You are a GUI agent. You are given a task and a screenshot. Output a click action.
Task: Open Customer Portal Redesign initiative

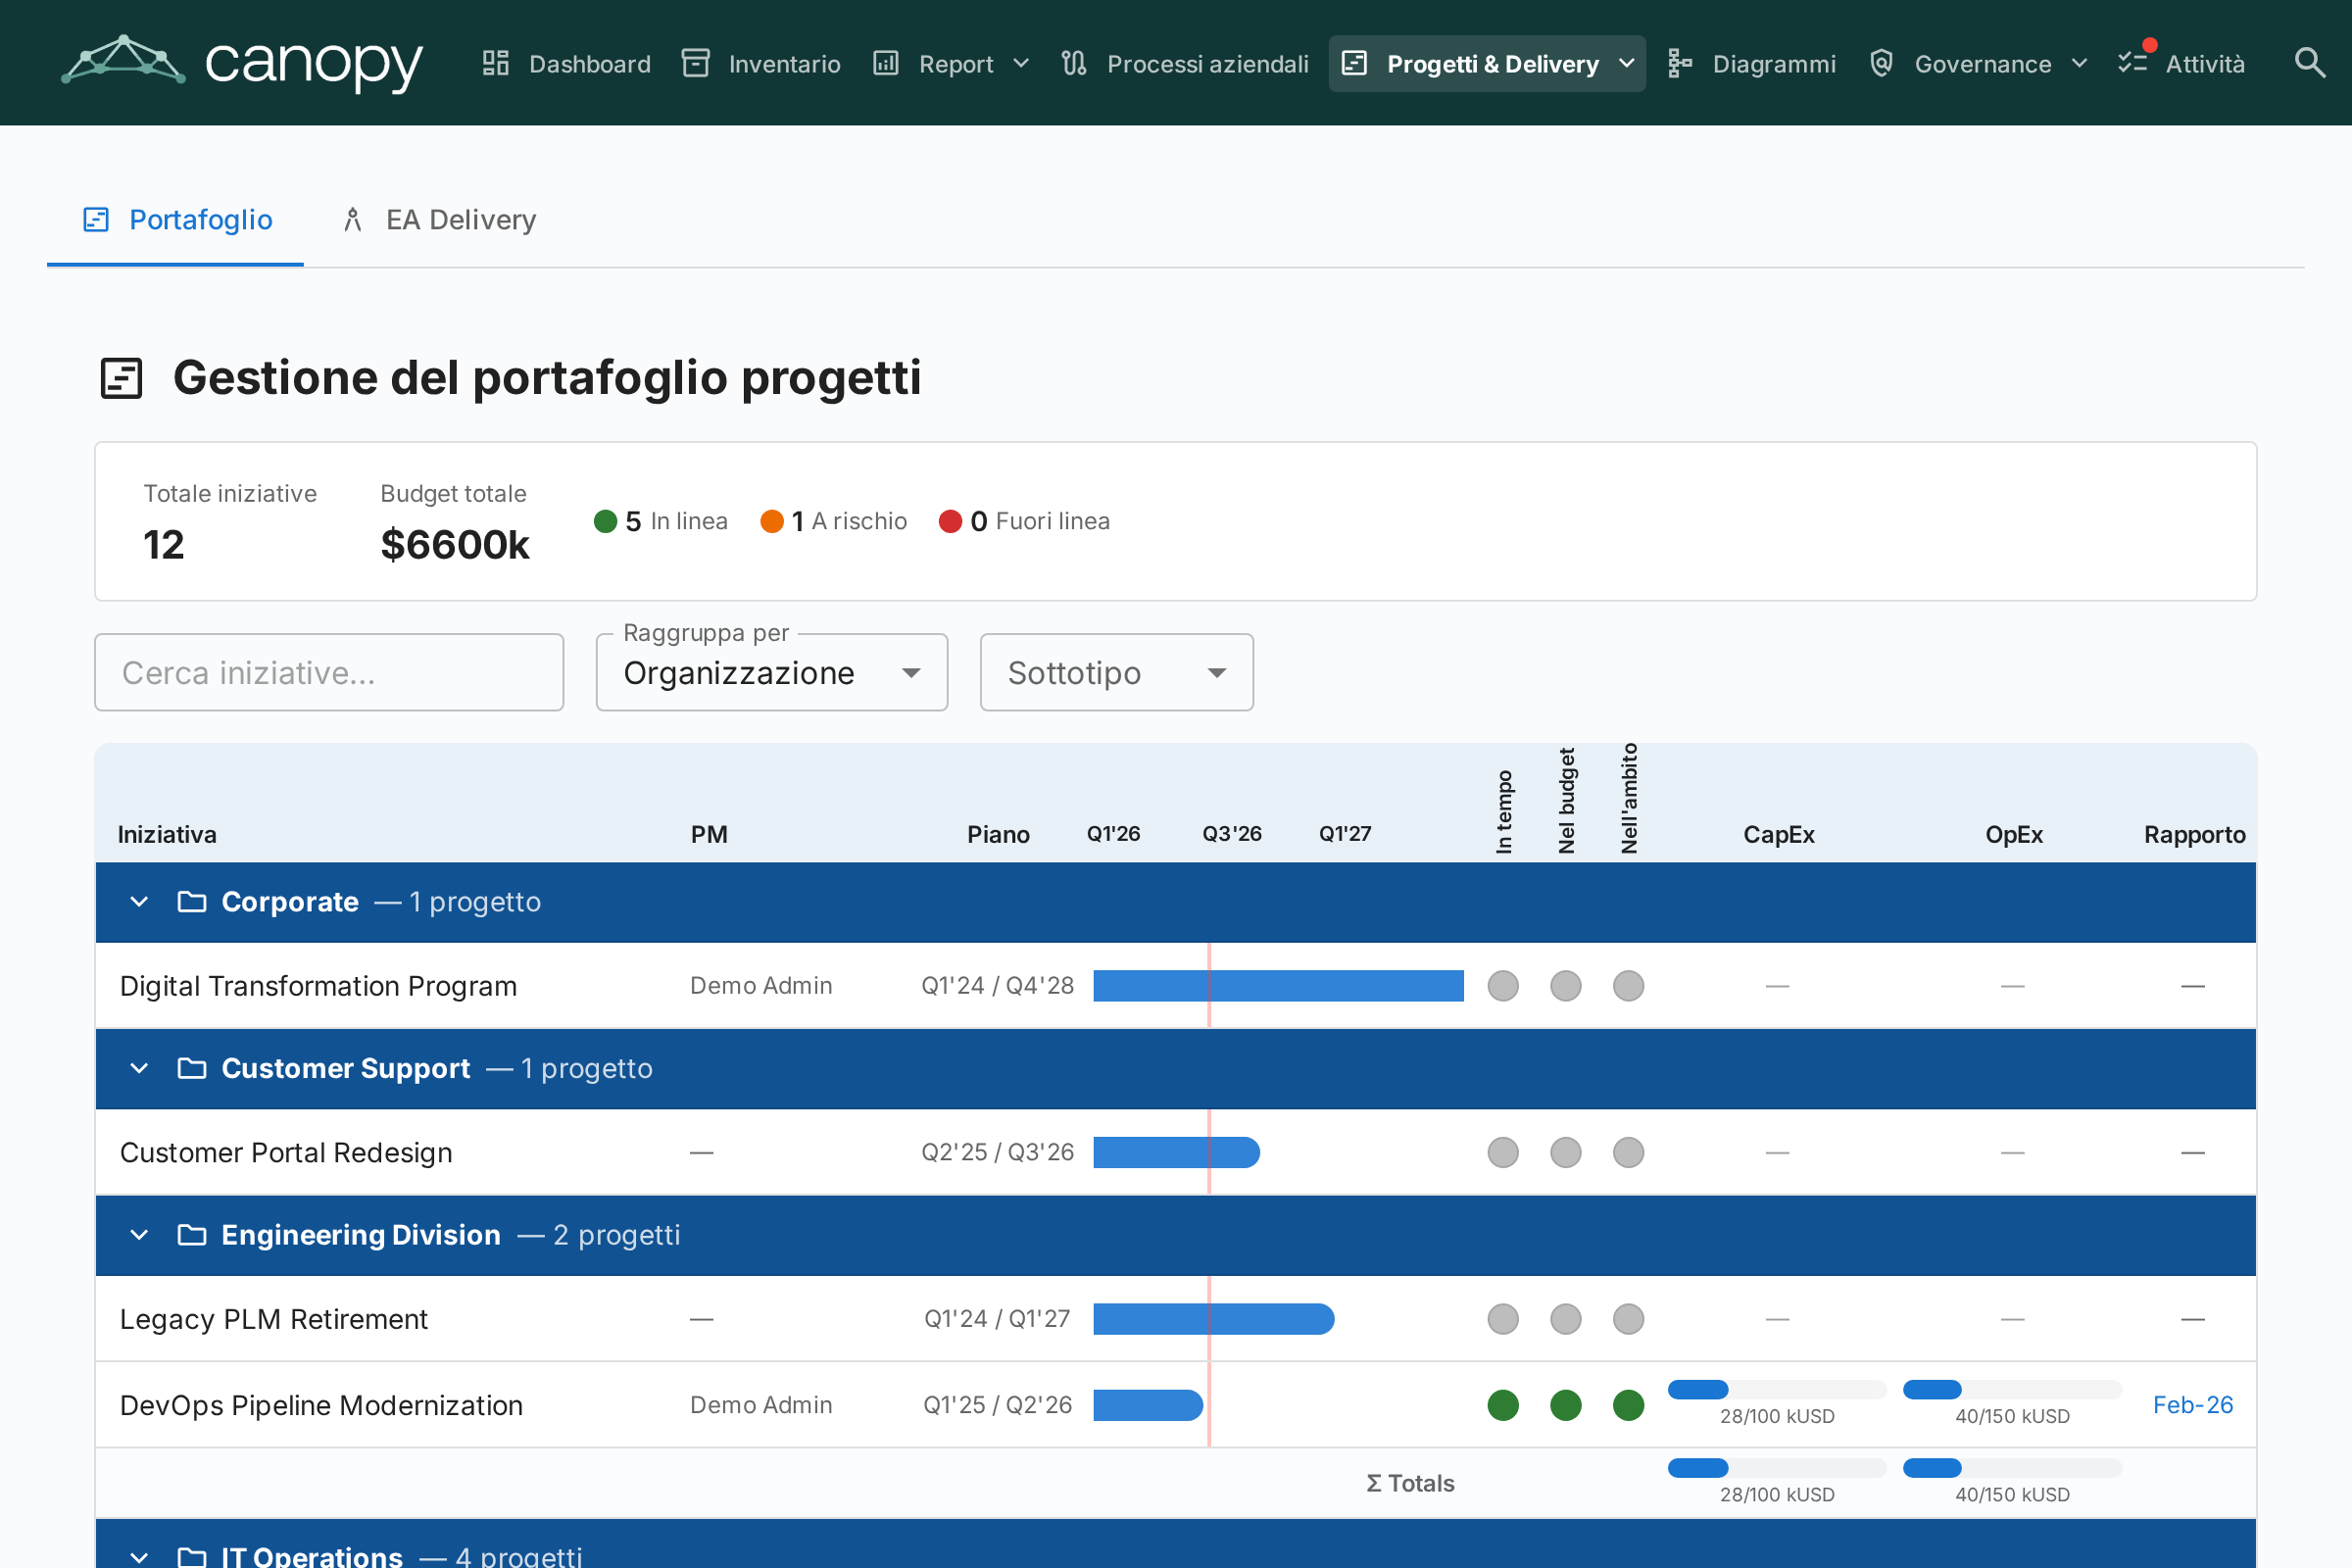tap(286, 1152)
